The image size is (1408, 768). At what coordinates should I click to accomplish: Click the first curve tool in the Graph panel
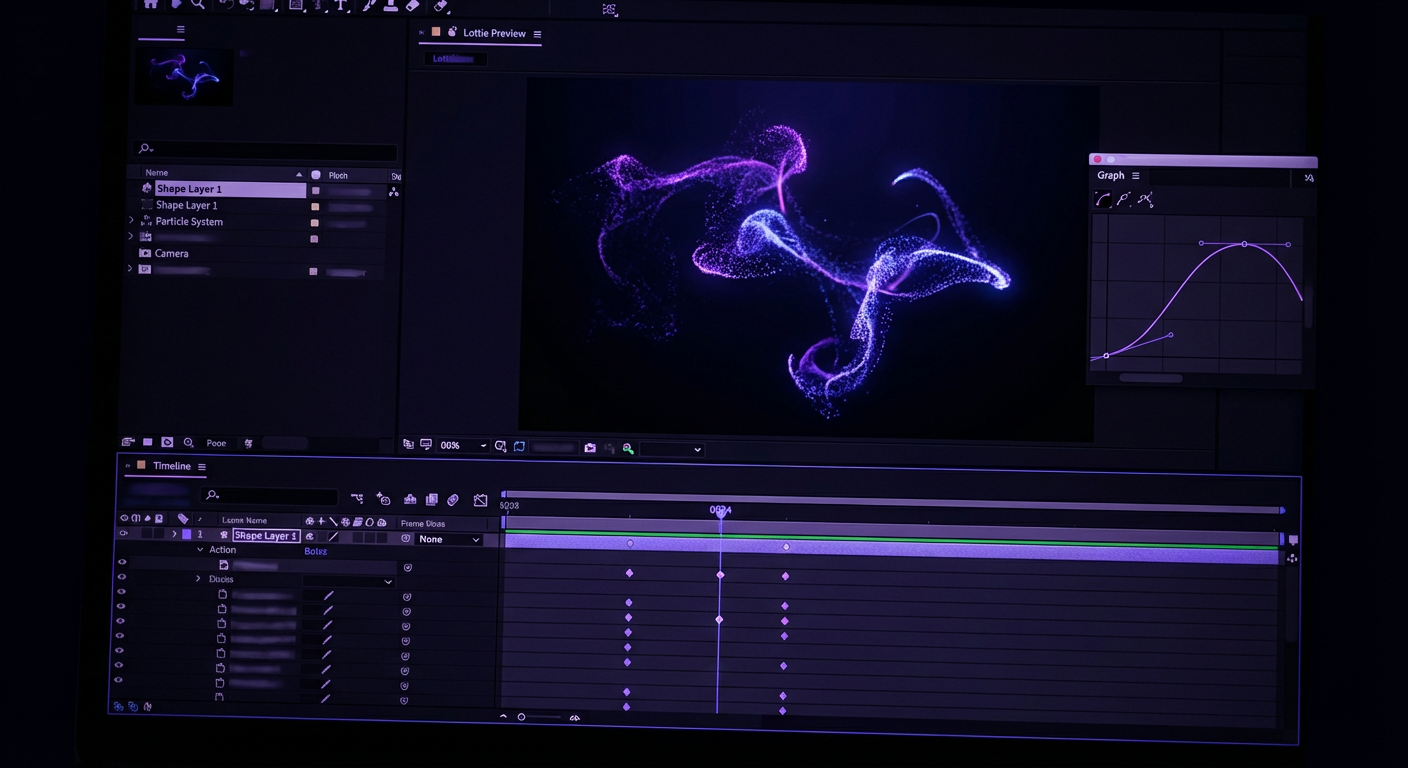[1103, 200]
